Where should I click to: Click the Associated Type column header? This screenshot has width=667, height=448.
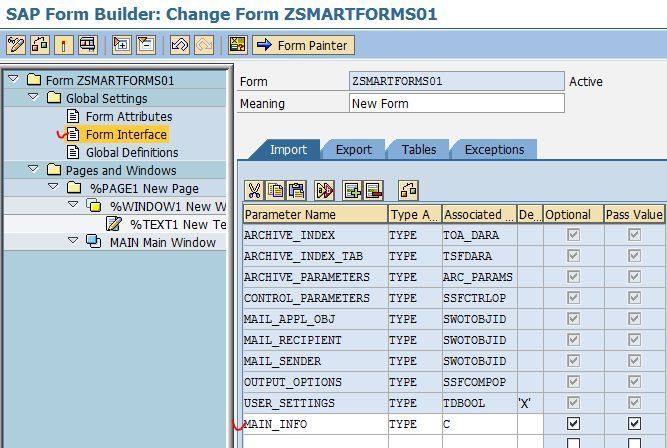pos(479,214)
